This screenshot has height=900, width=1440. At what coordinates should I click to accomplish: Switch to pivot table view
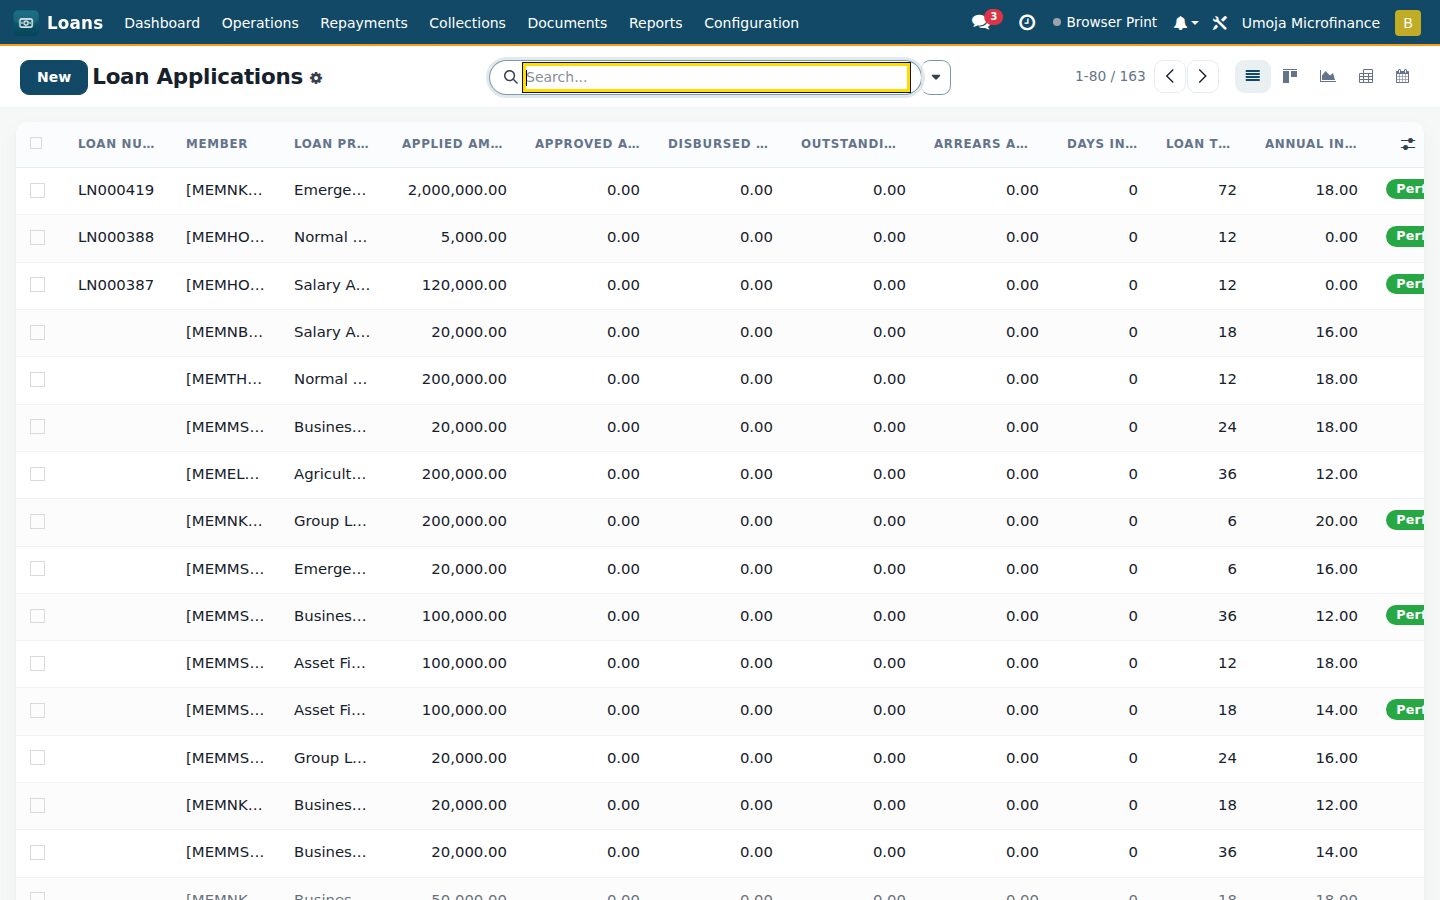click(x=1366, y=77)
